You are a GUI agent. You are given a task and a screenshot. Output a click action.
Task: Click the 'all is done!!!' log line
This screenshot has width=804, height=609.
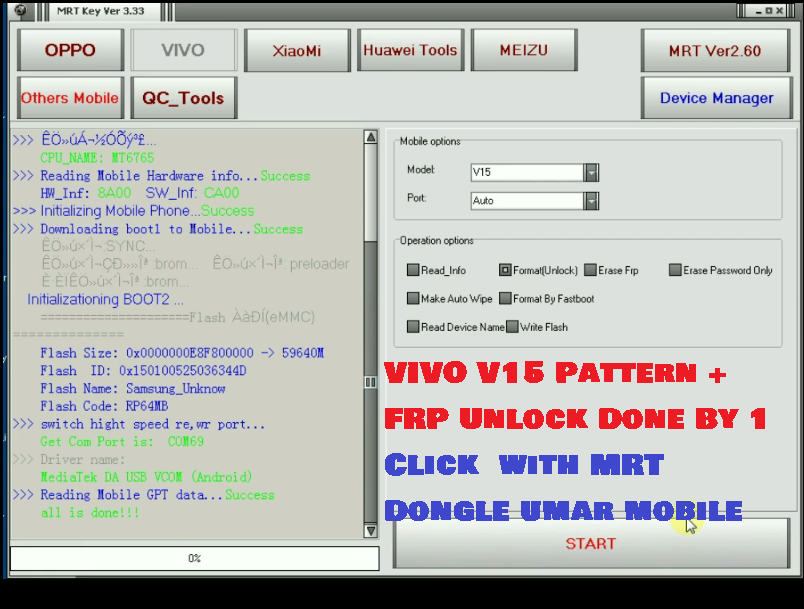click(x=90, y=513)
